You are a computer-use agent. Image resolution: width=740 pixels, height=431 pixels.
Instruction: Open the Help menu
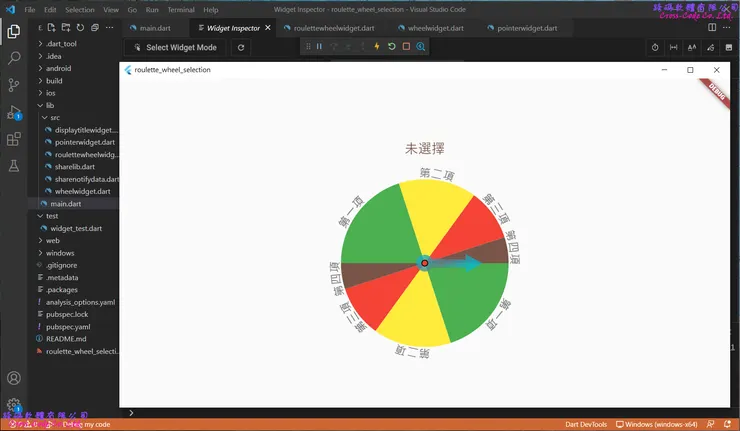(x=210, y=9)
